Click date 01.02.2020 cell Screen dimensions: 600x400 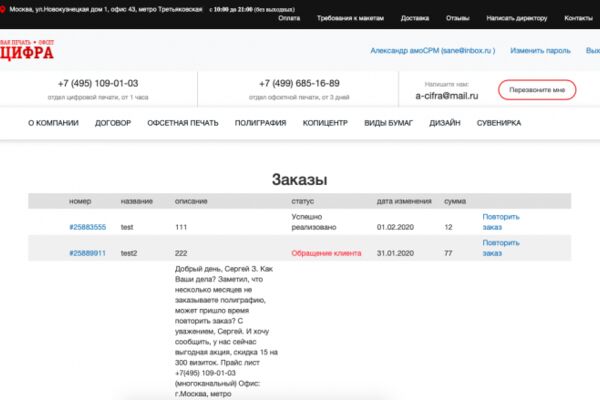395,227
